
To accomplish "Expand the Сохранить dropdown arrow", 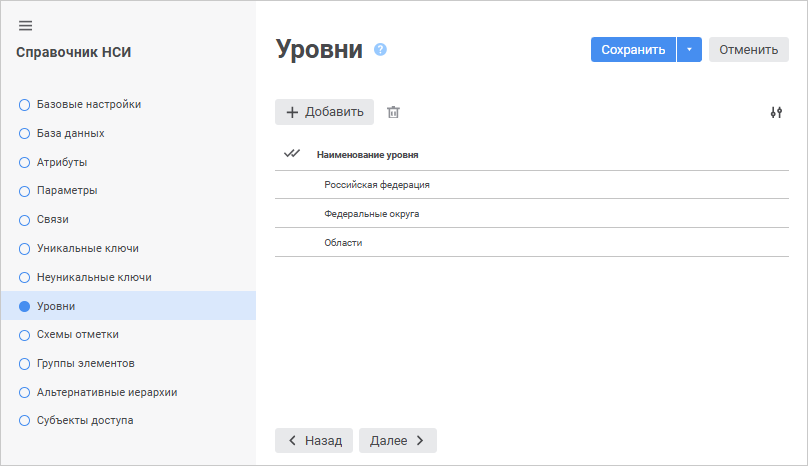I will [x=689, y=50].
